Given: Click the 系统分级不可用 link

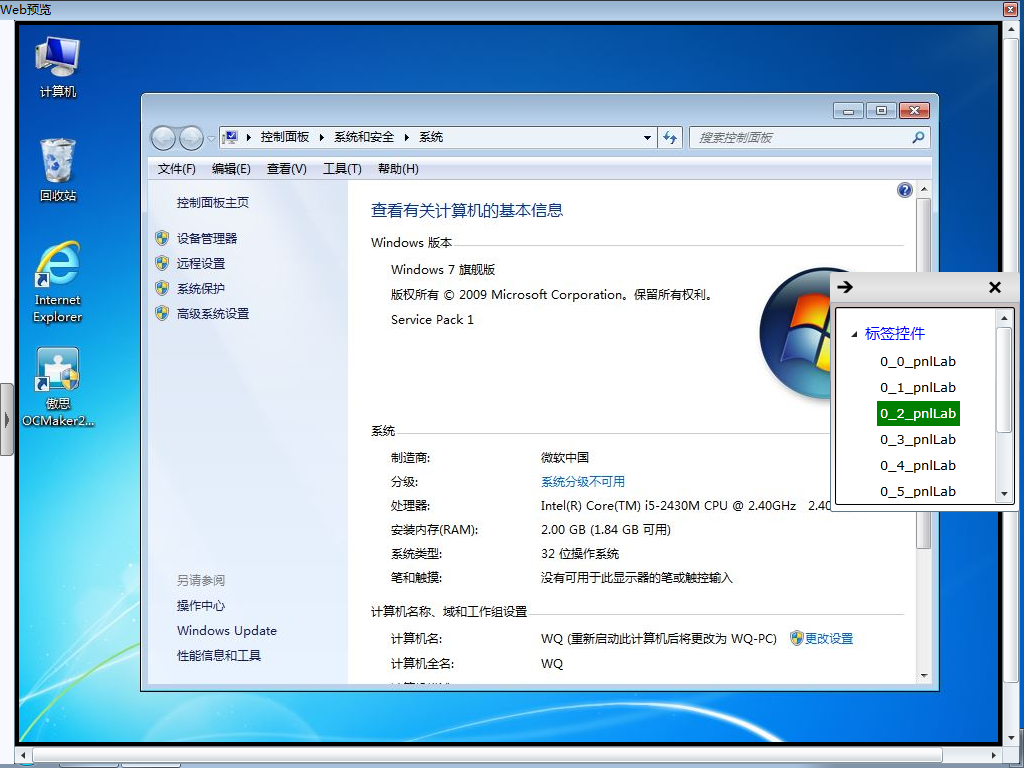Looking at the screenshot, I should pos(583,481).
